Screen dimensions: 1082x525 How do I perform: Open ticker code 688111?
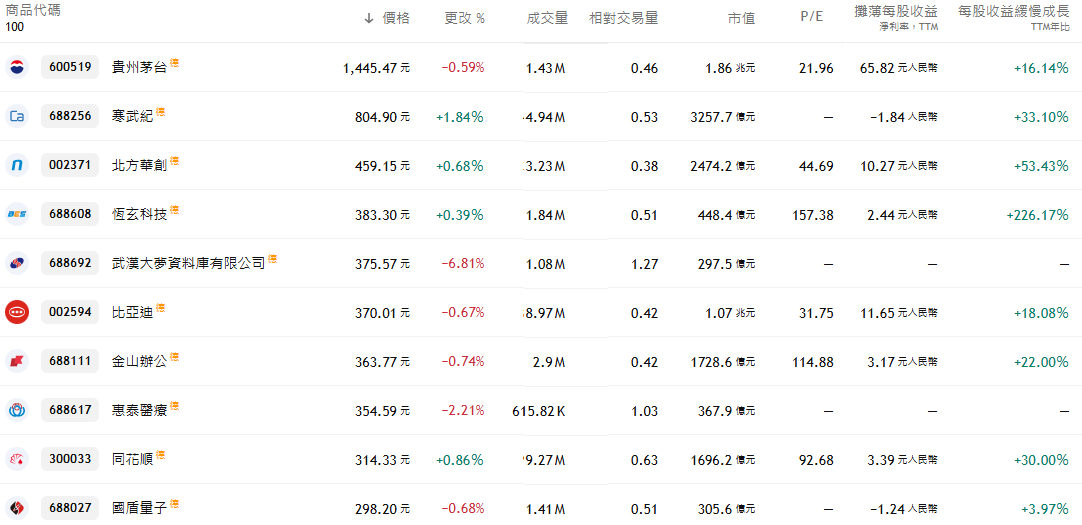pyautogui.click(x=70, y=361)
